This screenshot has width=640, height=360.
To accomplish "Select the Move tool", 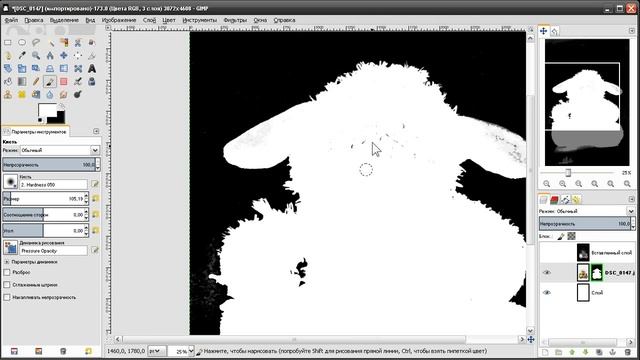I will 64,56.
